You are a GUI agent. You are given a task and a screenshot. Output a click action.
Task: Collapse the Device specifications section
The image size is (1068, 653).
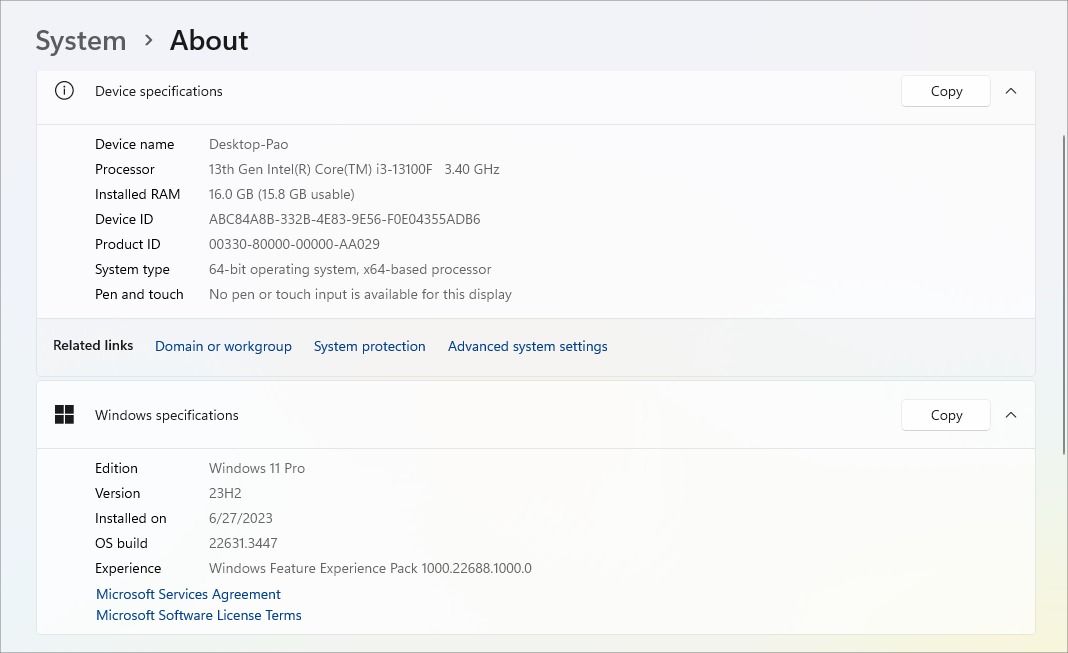click(1010, 90)
